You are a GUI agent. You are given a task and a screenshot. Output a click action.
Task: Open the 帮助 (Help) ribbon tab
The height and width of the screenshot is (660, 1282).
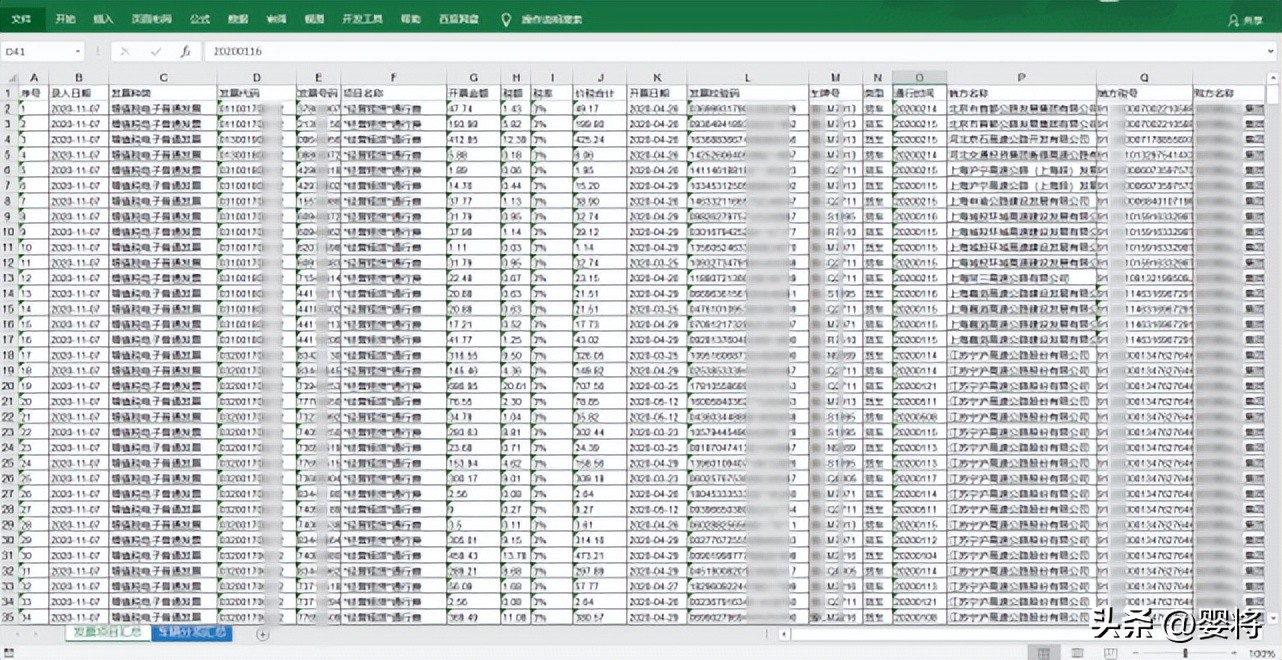(410, 19)
